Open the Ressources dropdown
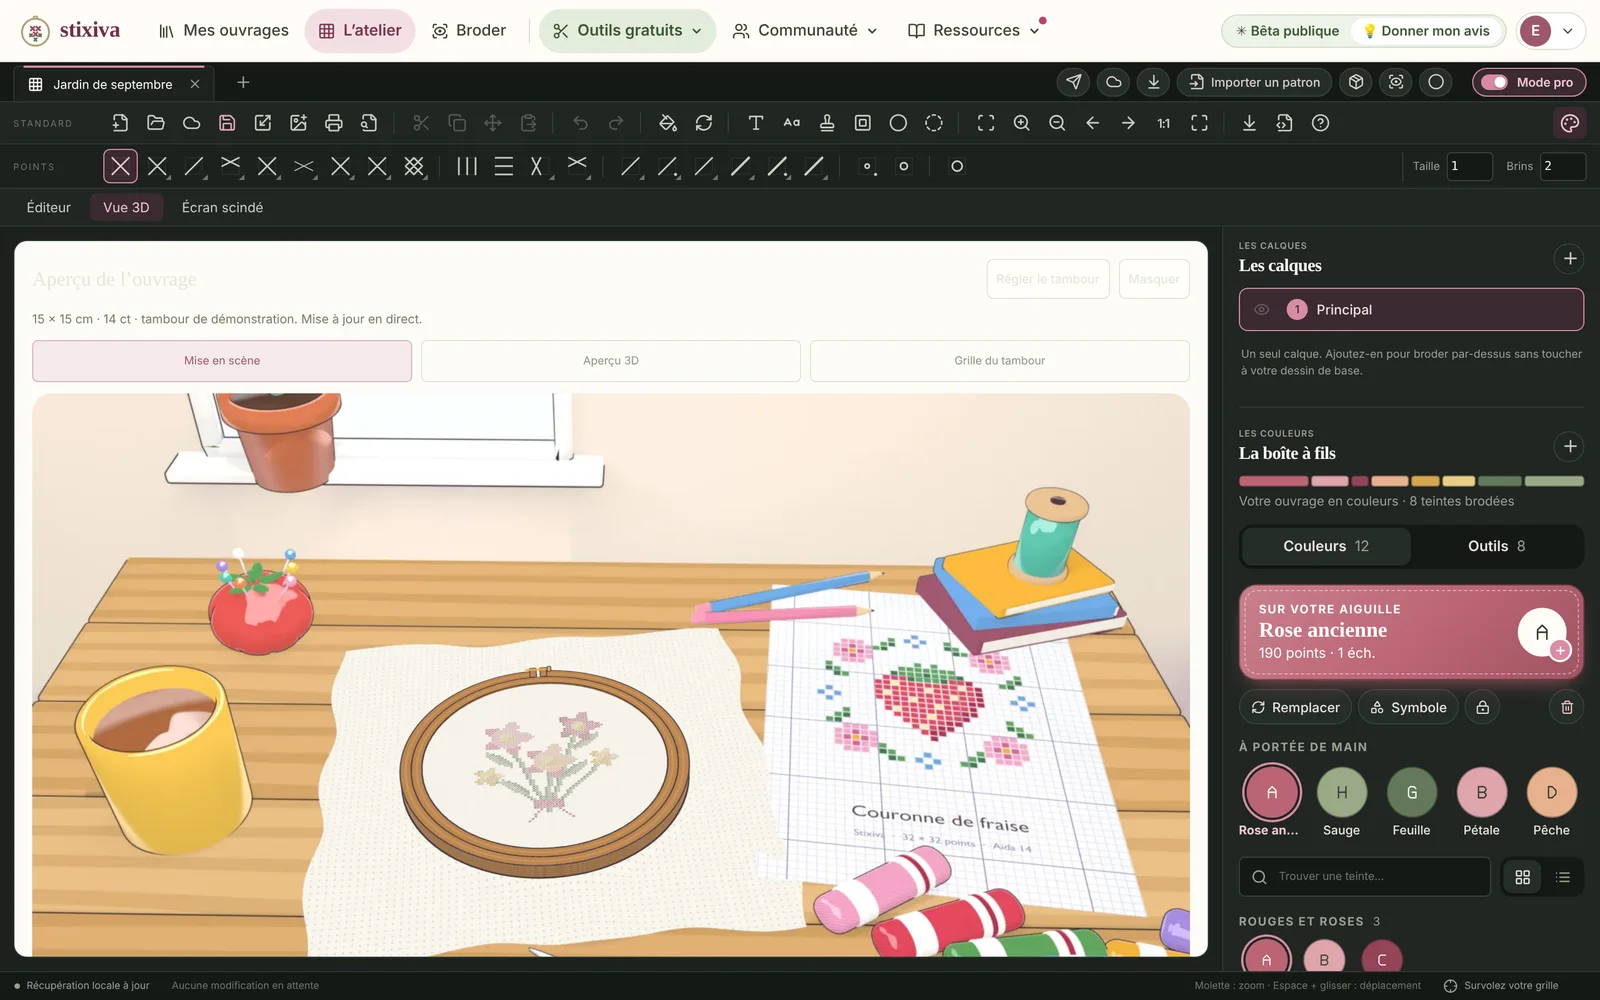The width and height of the screenshot is (1600, 1000). tap(974, 31)
